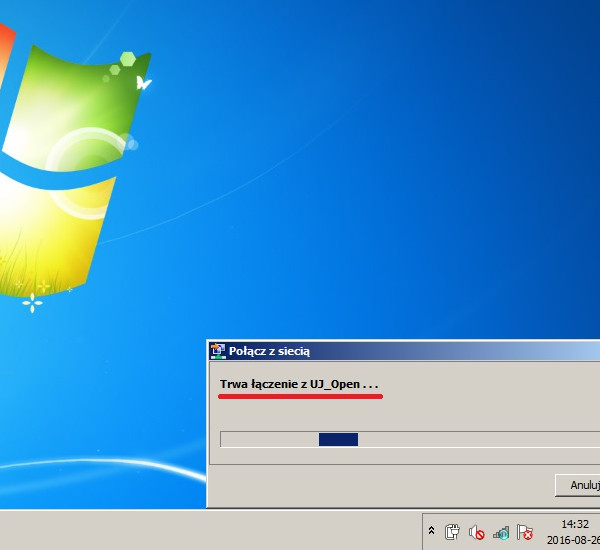This screenshot has width=600, height=550.
Task: Click the muted speaker volume icon
Action: tap(476, 532)
